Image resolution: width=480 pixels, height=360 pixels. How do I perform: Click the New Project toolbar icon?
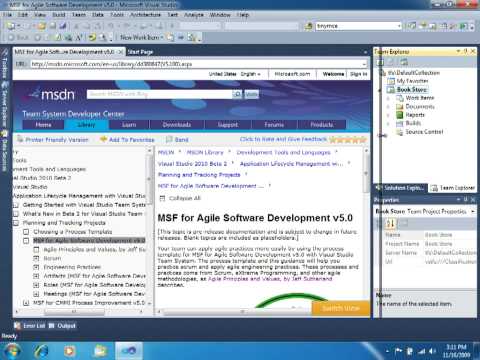11,26
